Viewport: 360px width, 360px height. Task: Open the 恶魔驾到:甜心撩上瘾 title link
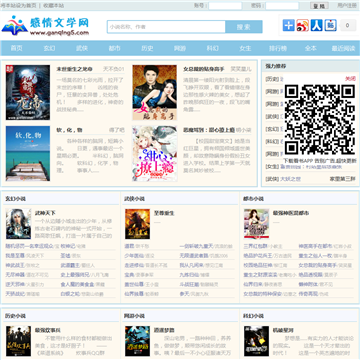pyautogui.click(x=209, y=130)
